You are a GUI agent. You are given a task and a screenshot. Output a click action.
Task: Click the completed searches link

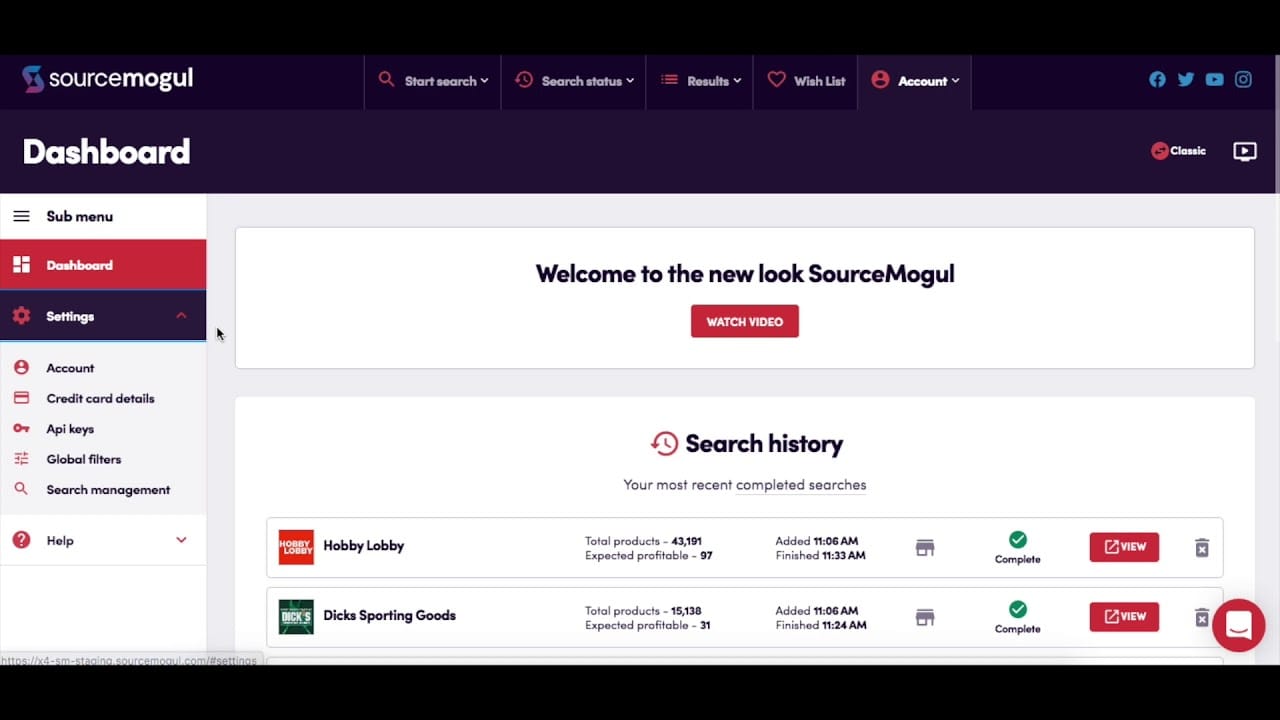point(801,485)
